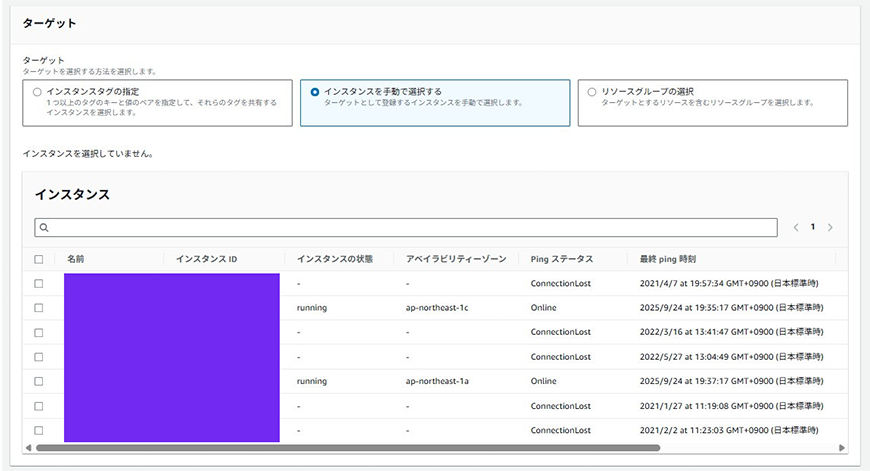Sort by the インスタンスの状態 column header
This screenshot has width=870, height=471.
[335, 259]
